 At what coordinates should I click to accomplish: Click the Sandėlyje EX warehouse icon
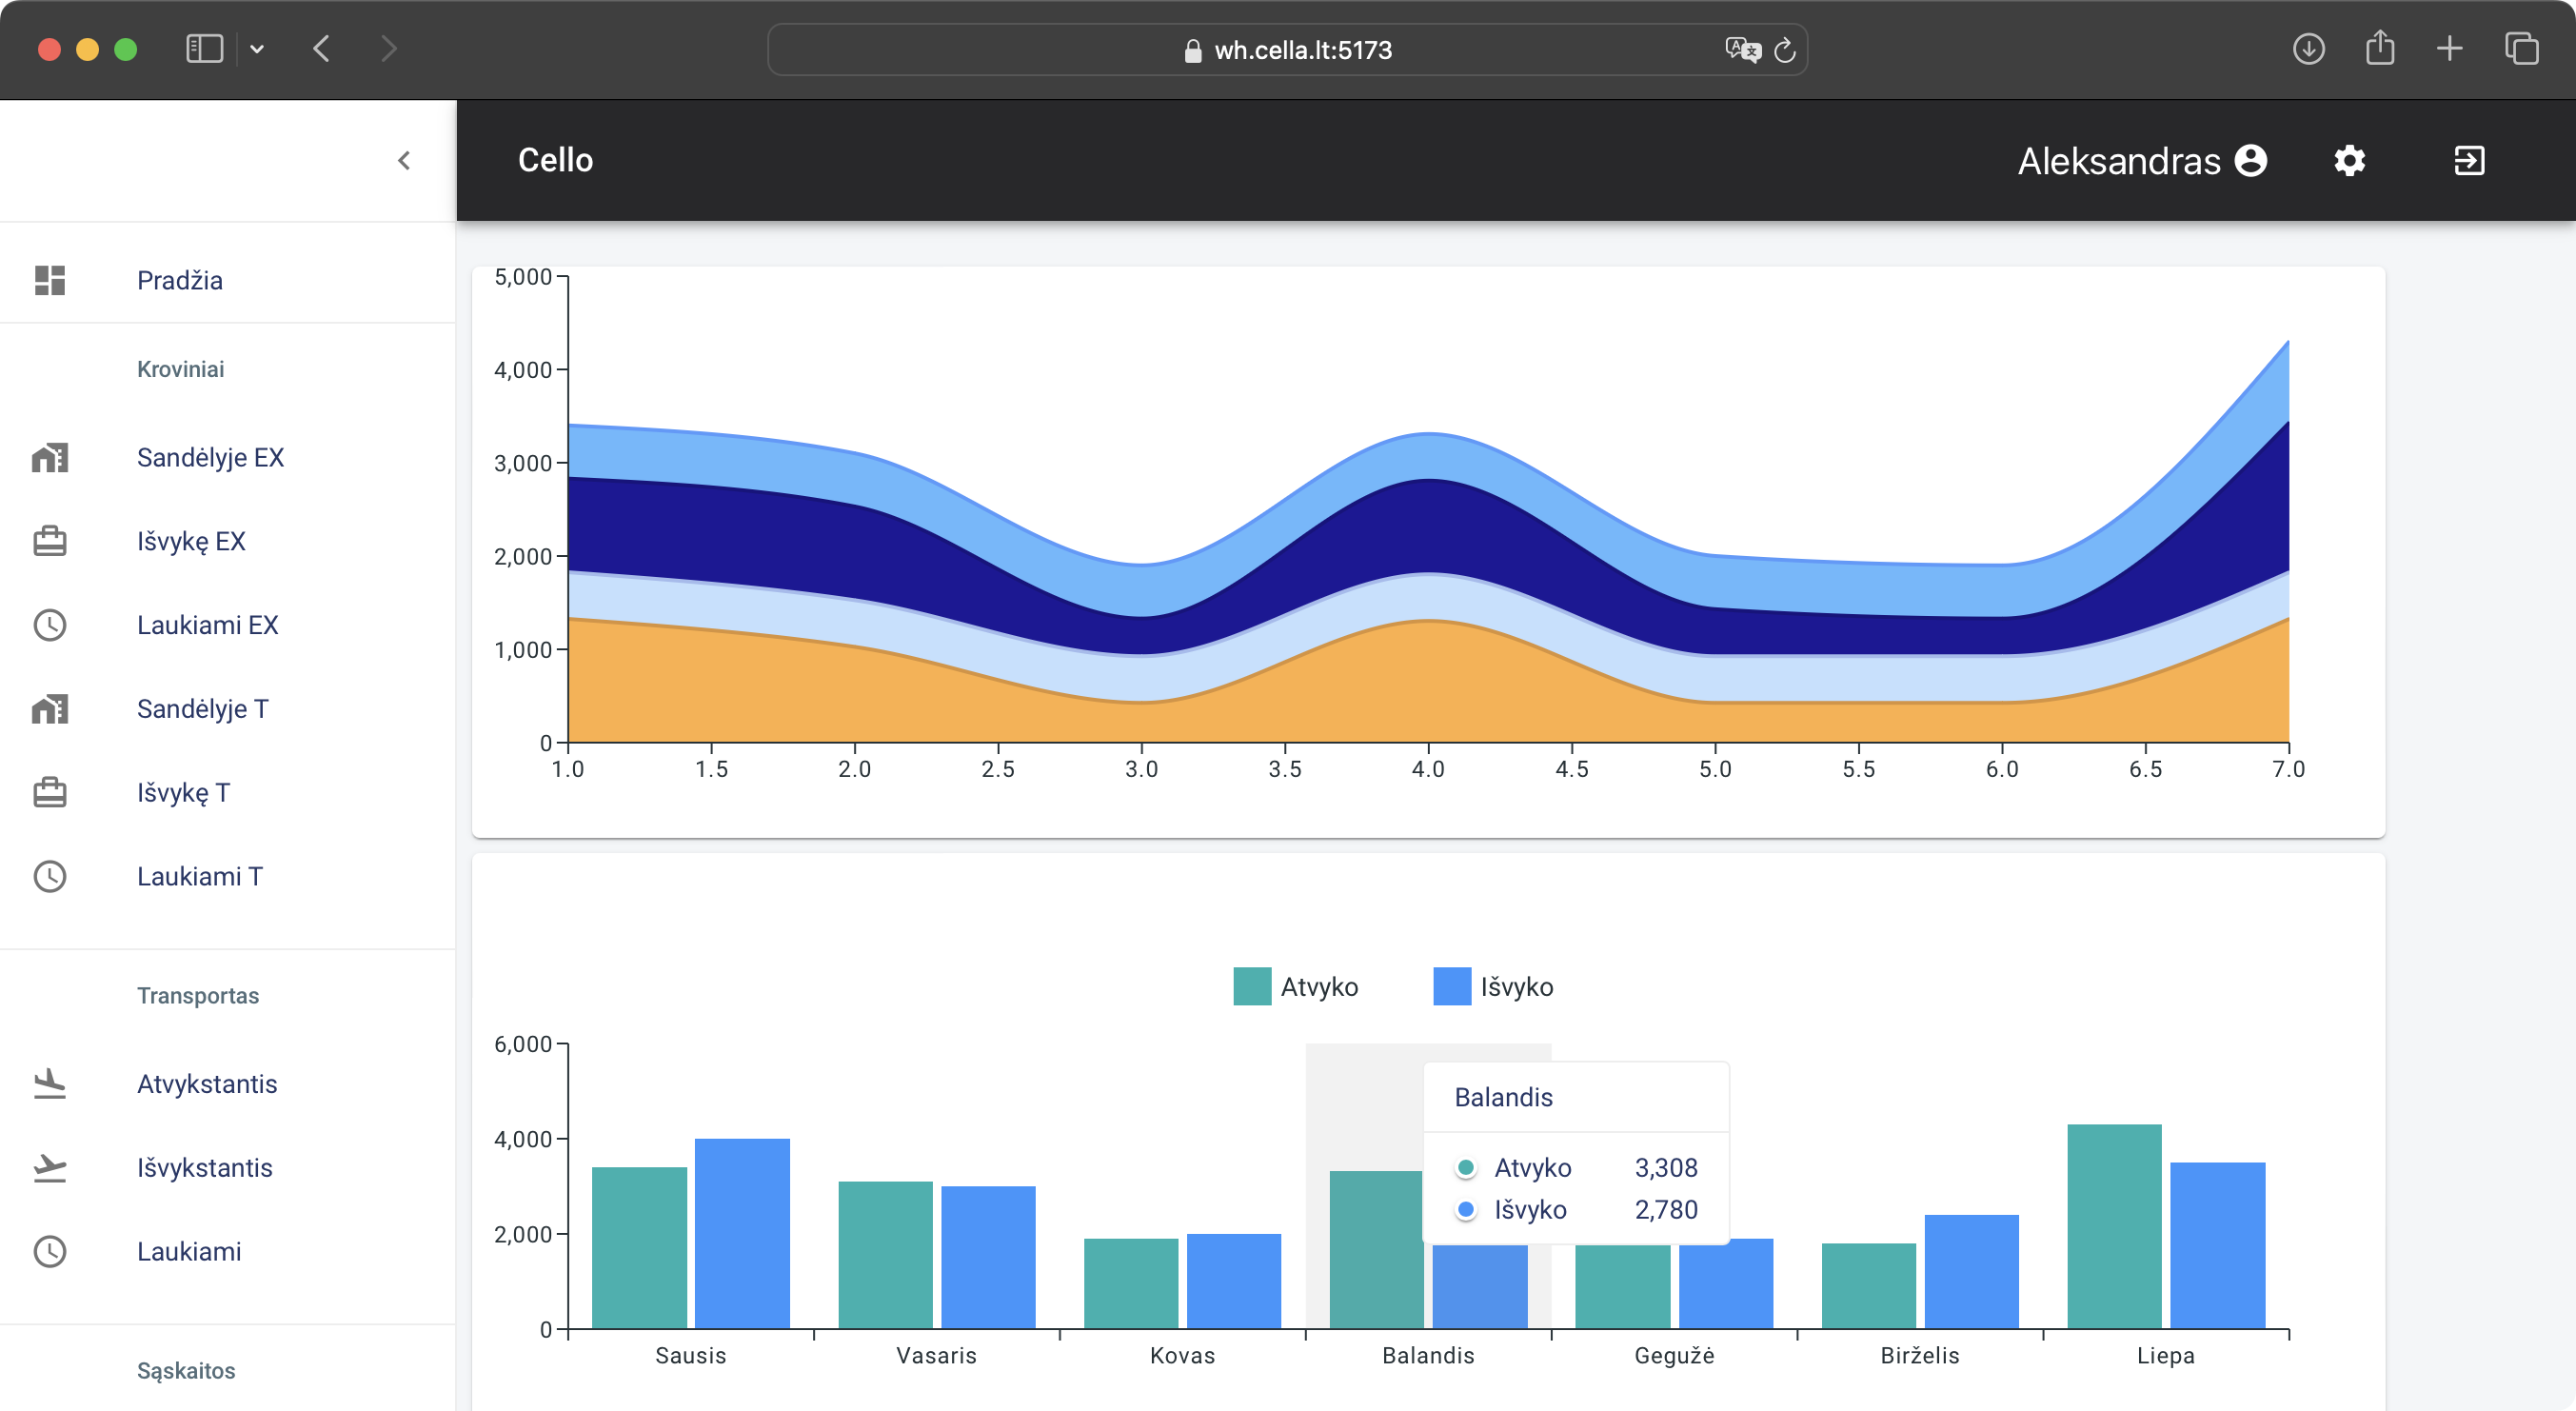pyautogui.click(x=49, y=458)
